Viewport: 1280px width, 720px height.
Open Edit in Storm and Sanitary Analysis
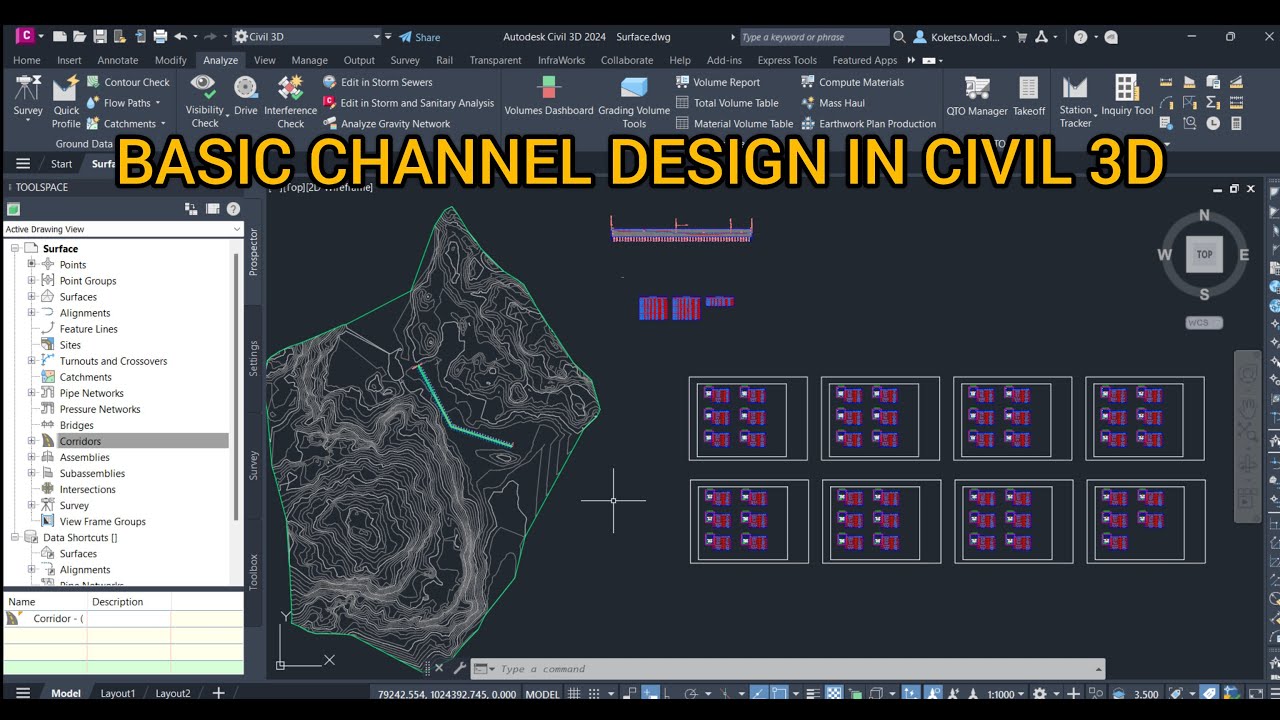click(x=409, y=103)
